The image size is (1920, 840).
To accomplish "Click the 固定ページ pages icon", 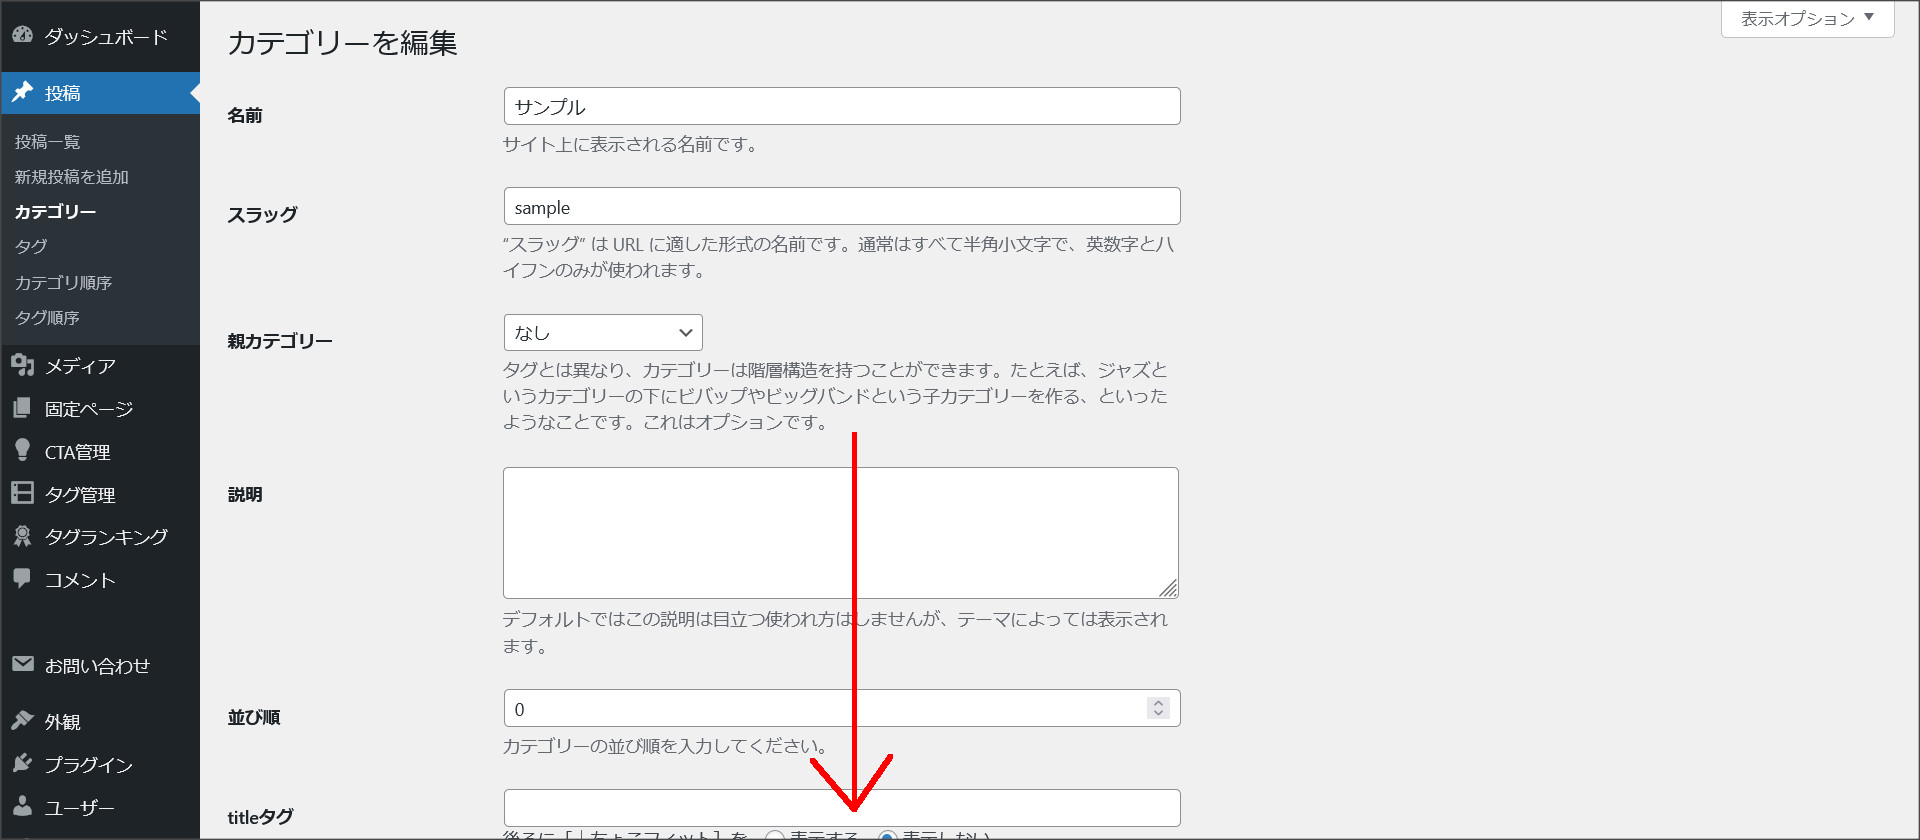I will pyautogui.click(x=22, y=408).
